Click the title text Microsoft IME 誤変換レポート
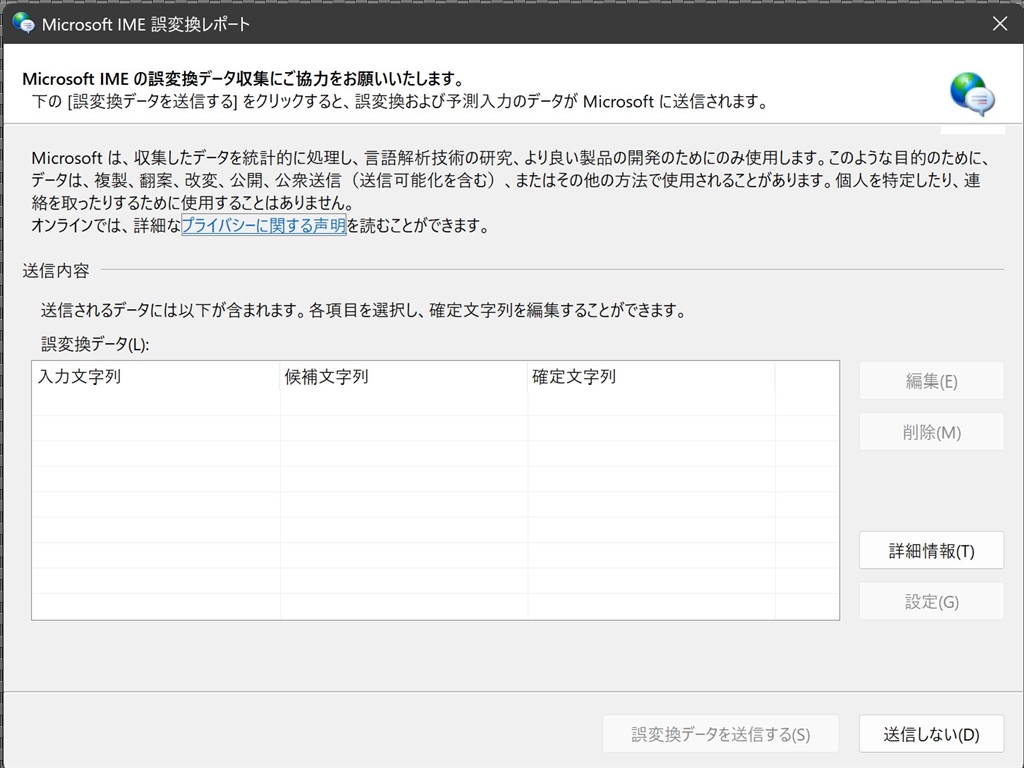Screen dimensions: 1024x768 pos(146,25)
